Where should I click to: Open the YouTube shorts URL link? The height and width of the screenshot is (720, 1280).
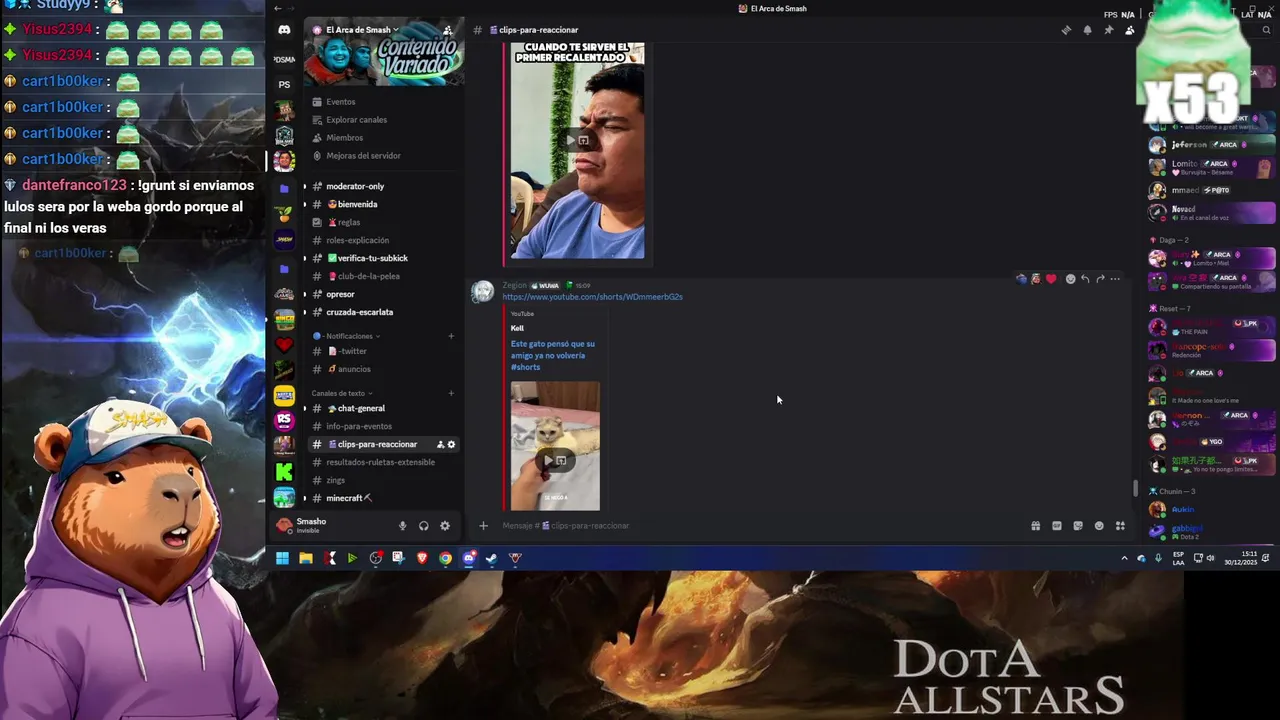[x=592, y=297]
